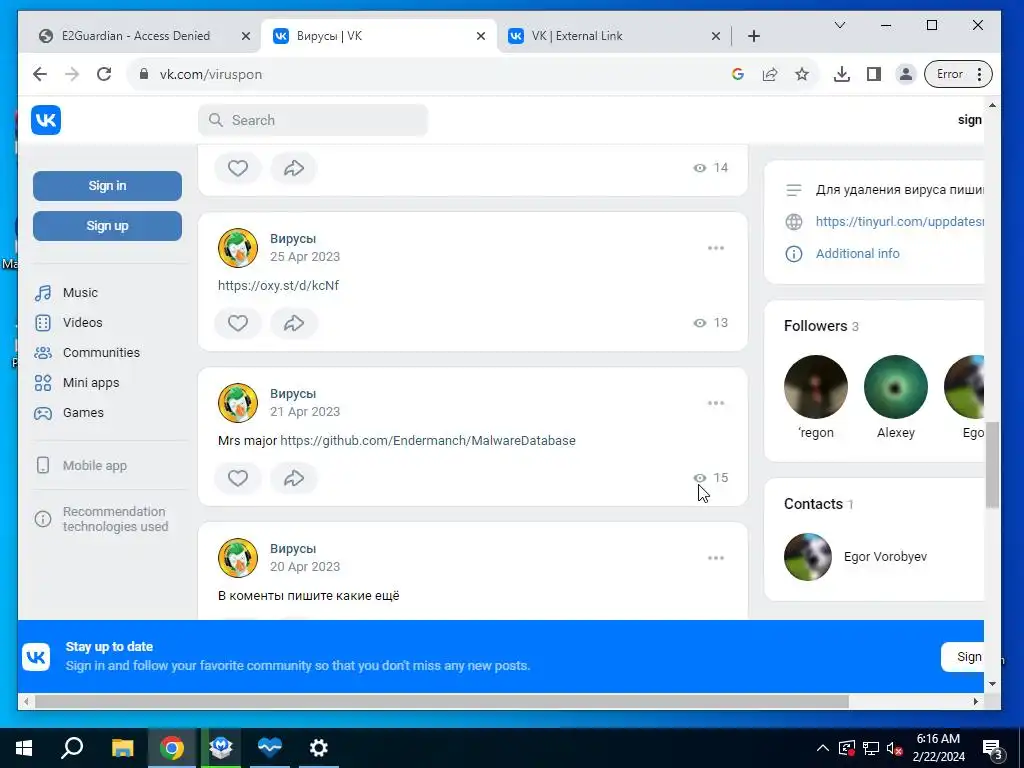Click the Sign in button
Viewport: 1024px width, 768px height.
click(107, 186)
